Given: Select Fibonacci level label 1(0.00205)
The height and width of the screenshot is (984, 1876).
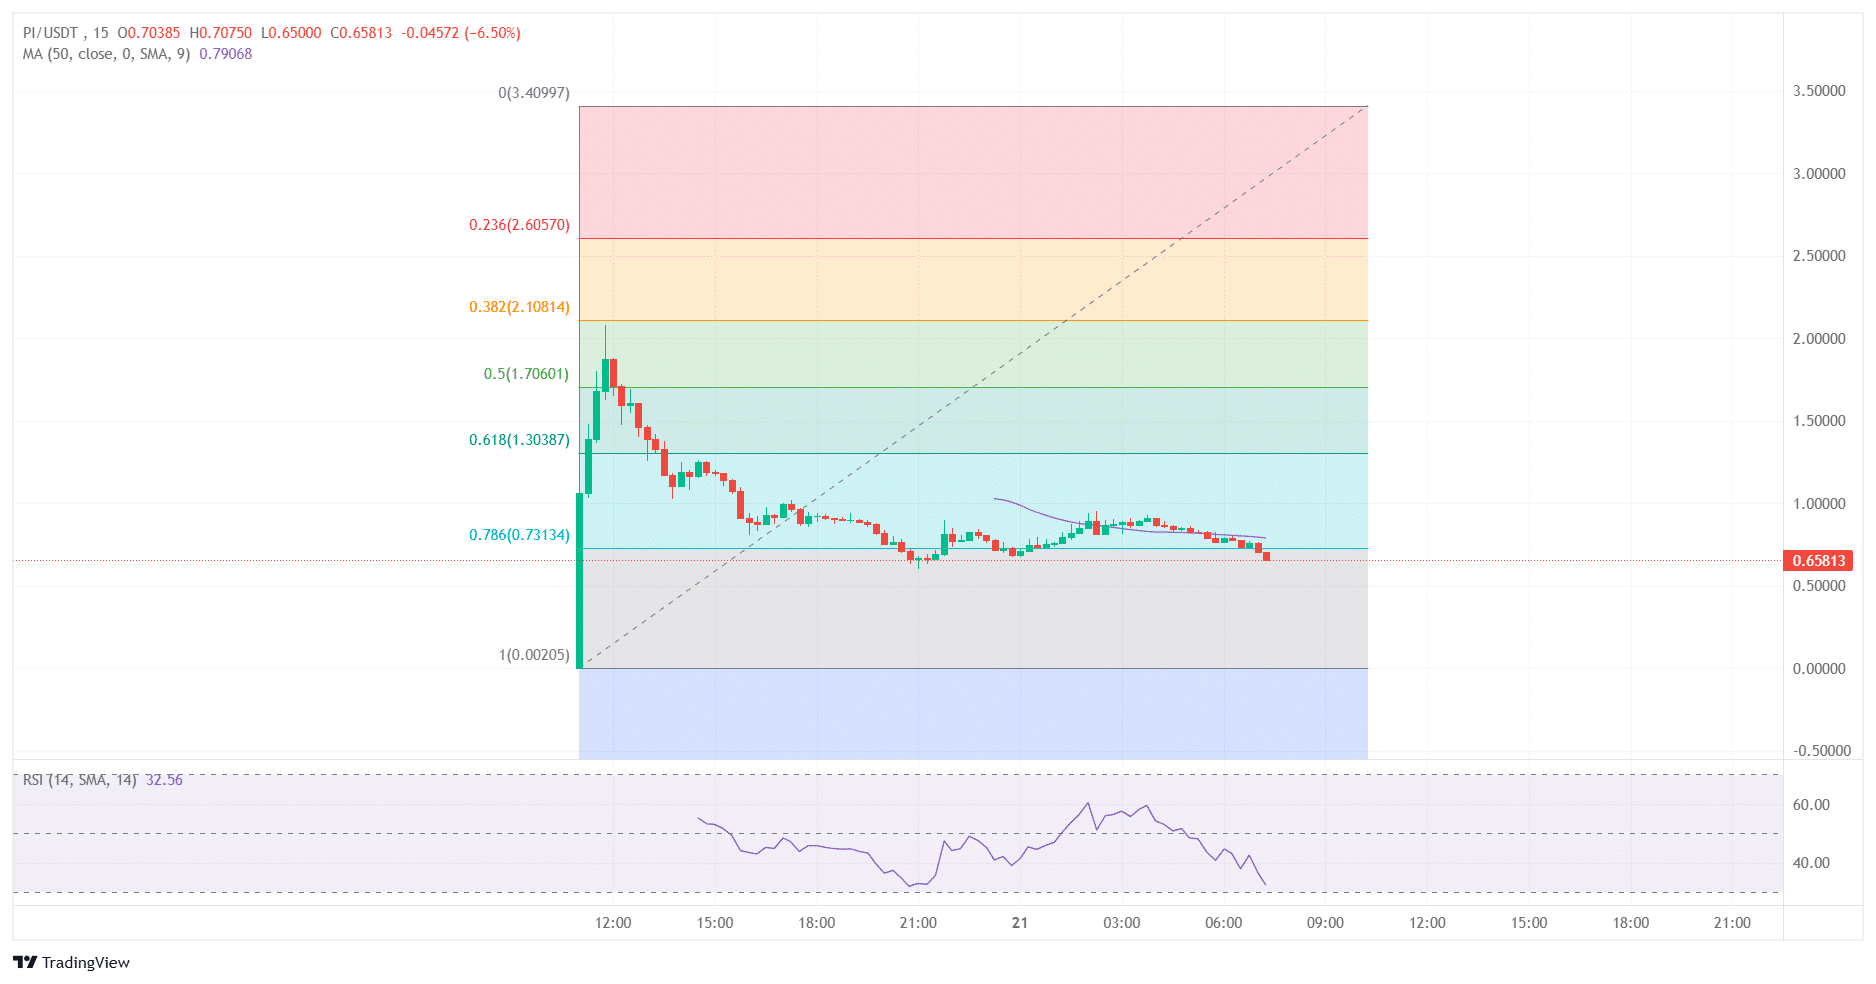Looking at the screenshot, I should point(534,655).
